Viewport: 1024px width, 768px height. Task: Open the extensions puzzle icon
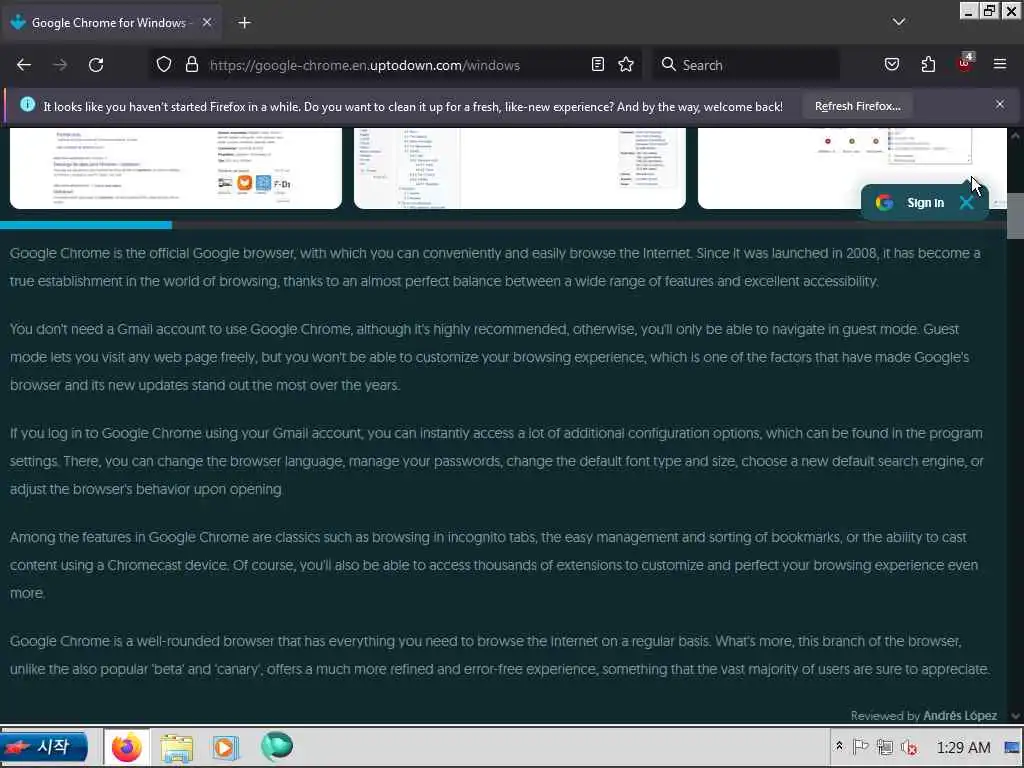(928, 65)
